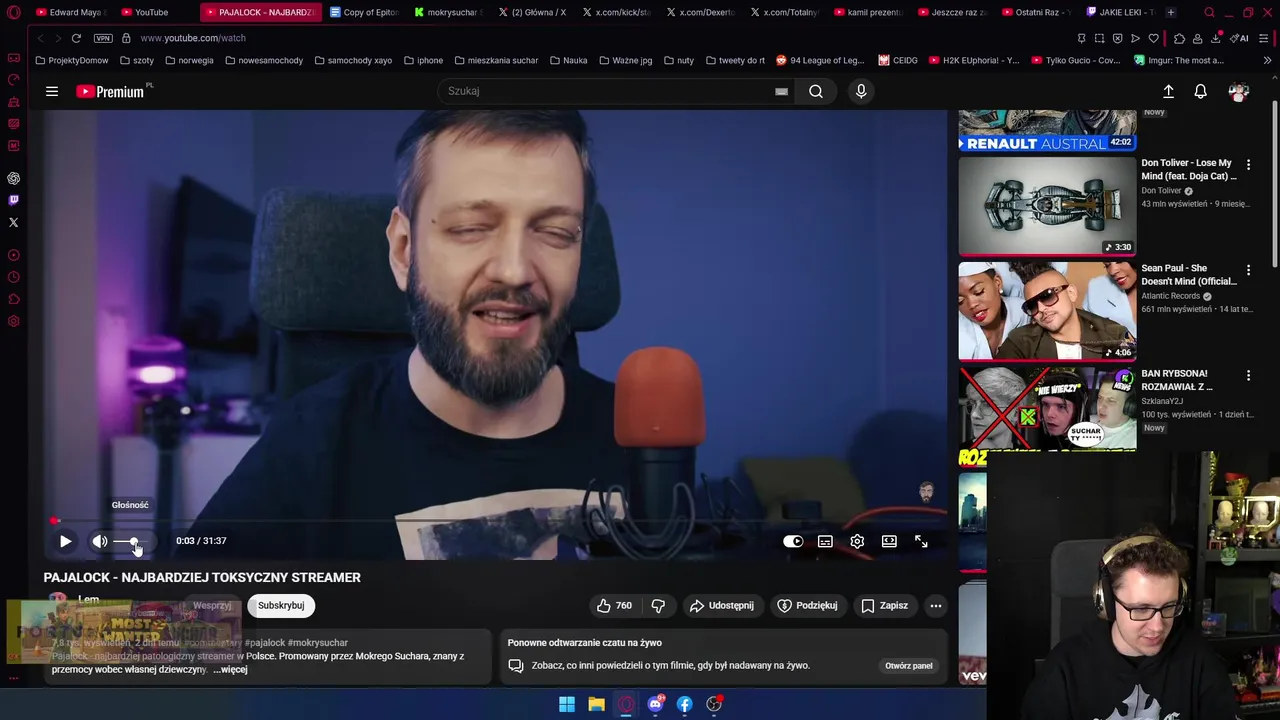Toggle the VPN badge in address bar
This screenshot has height=720, width=1280.
[103, 38]
